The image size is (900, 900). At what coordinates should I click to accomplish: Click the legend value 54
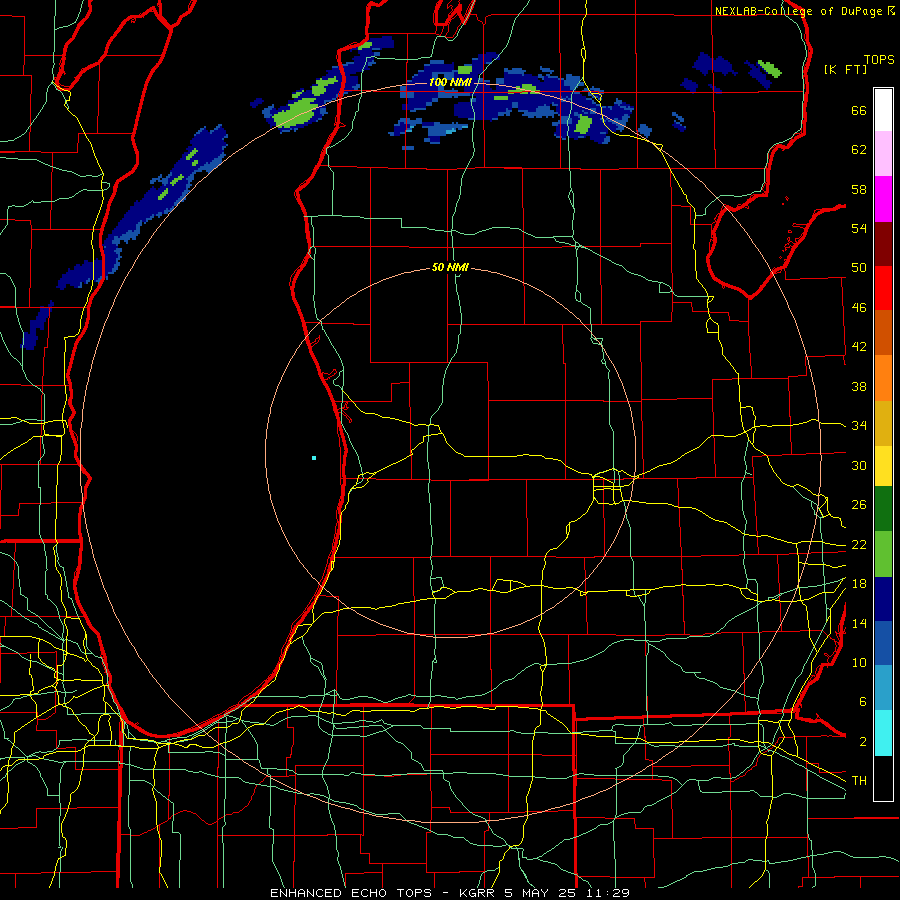click(x=859, y=228)
